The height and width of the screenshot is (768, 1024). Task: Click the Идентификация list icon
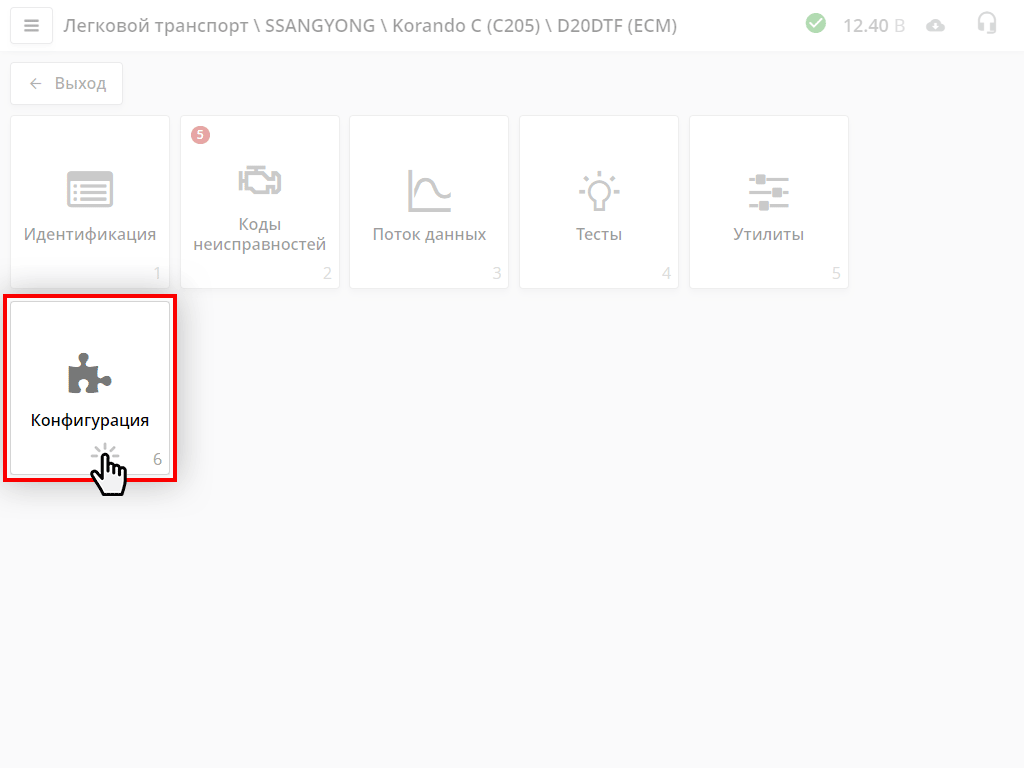pyautogui.click(x=90, y=189)
